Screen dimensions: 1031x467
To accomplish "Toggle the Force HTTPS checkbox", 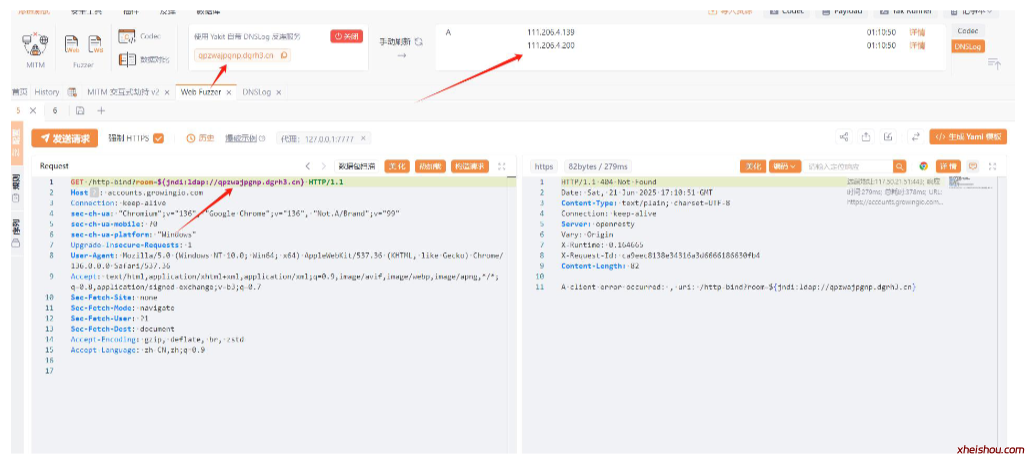I will [x=158, y=138].
